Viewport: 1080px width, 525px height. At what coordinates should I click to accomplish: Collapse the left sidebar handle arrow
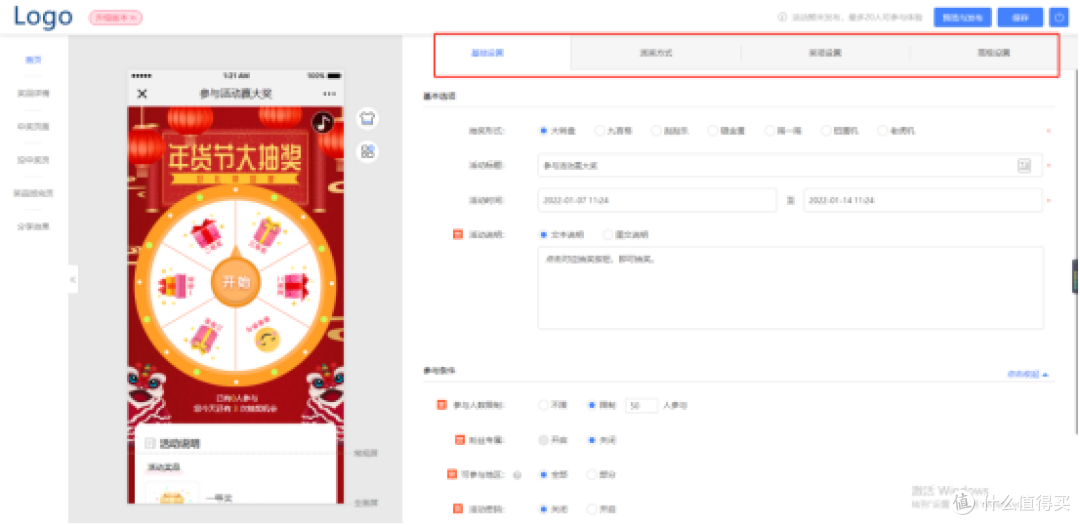[72, 279]
